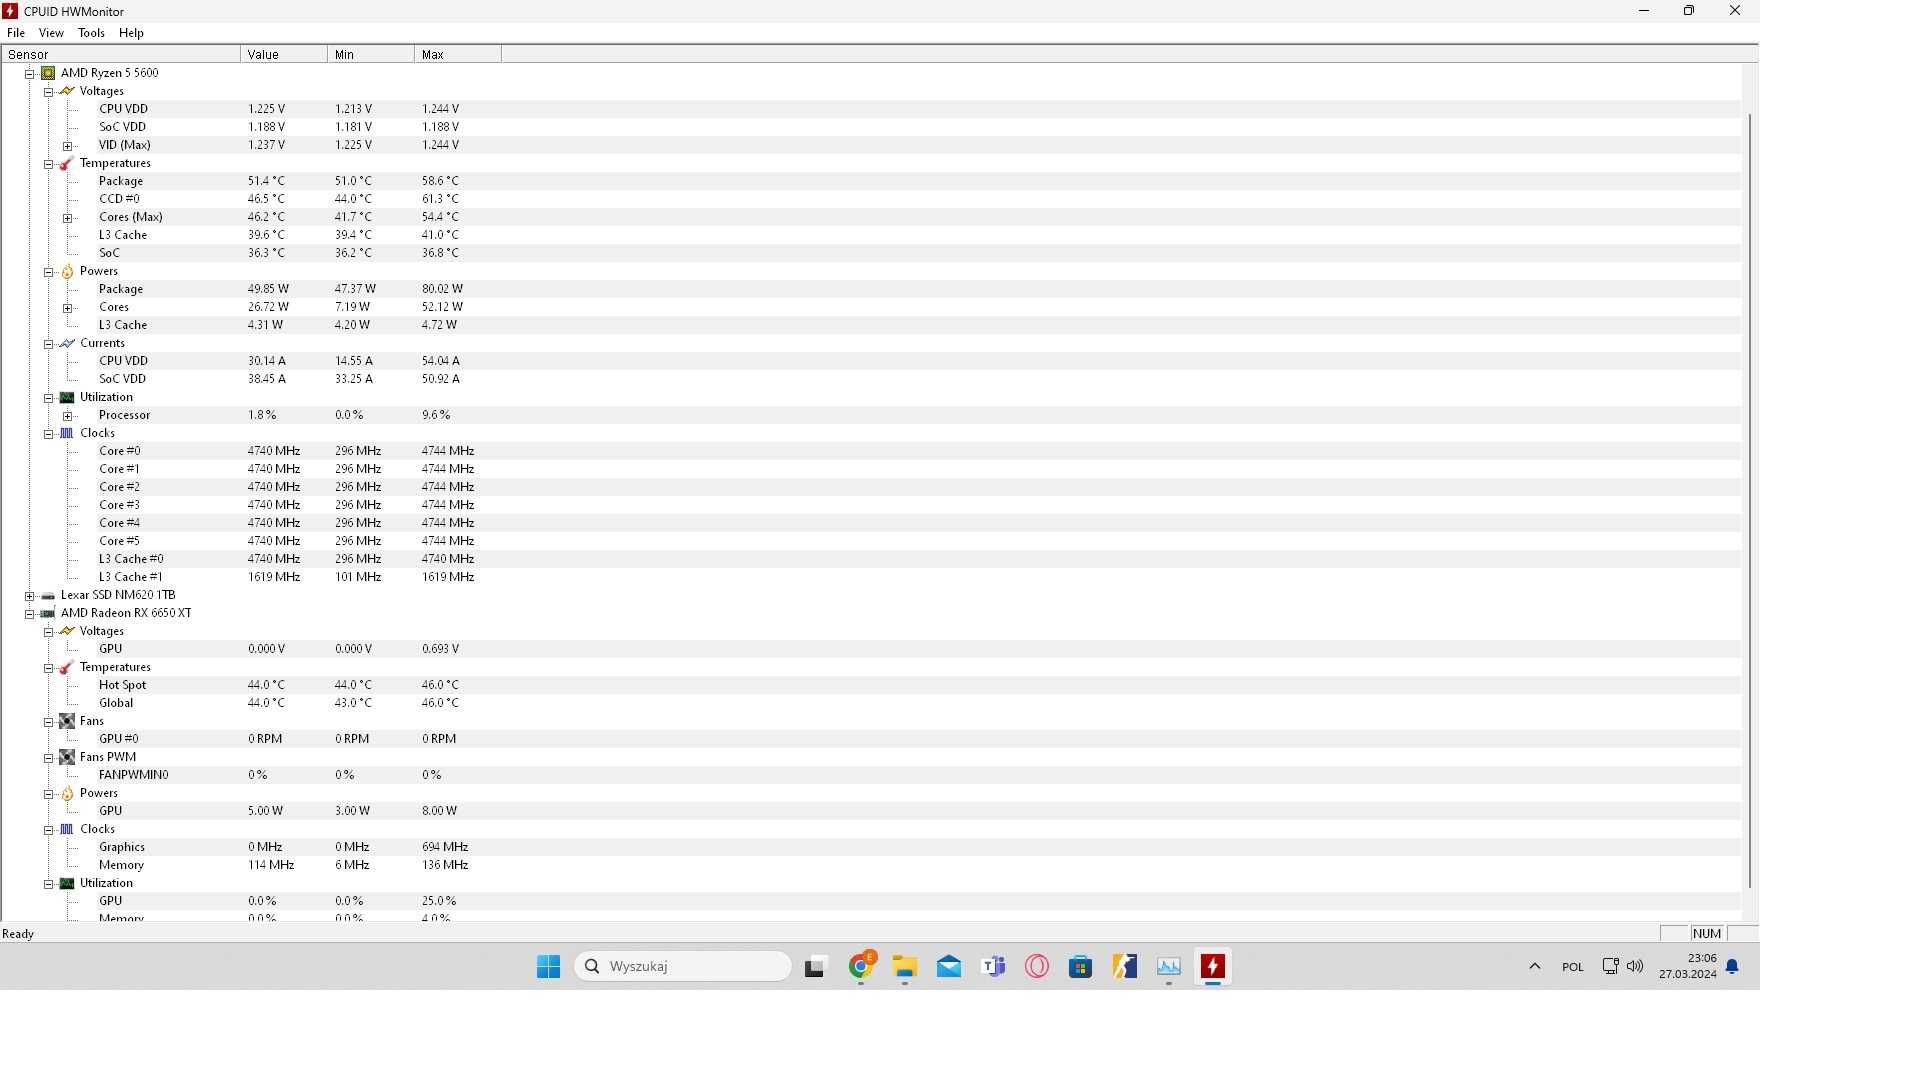Click the GPU Powers flame icon
This screenshot has width=1920, height=1076.
67,793
